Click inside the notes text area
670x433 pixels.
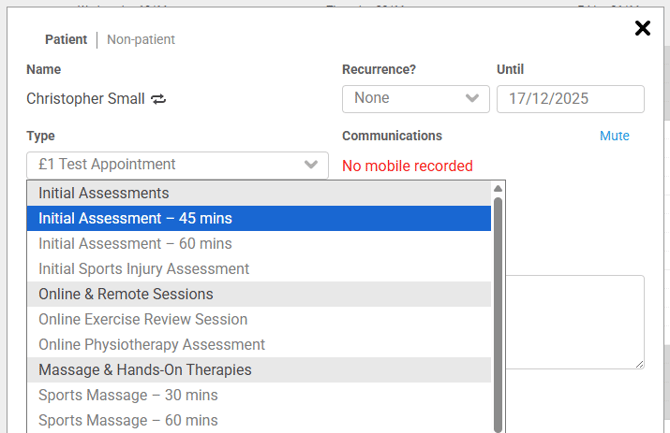coord(575,320)
